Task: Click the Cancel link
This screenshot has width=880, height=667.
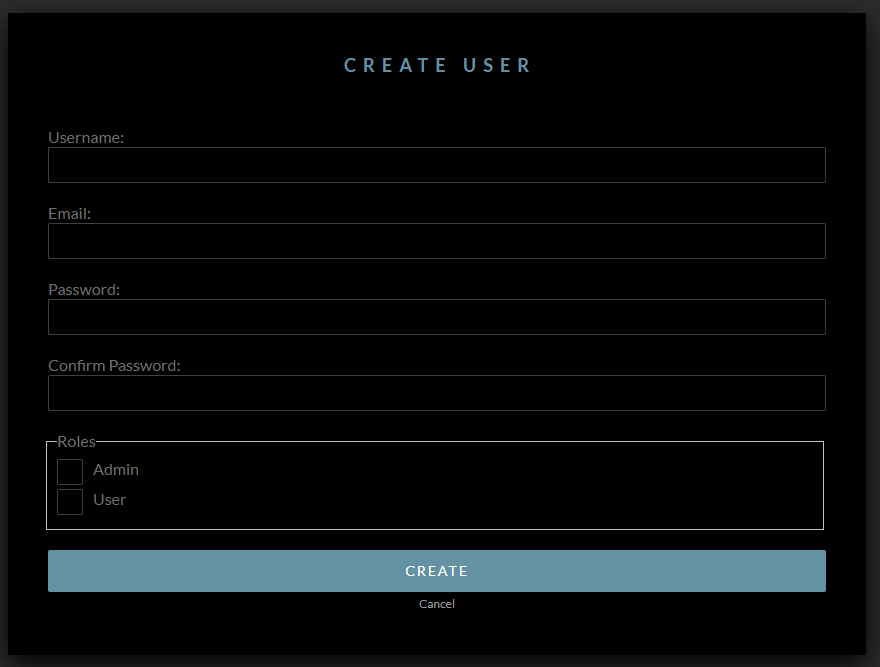Action: (437, 604)
